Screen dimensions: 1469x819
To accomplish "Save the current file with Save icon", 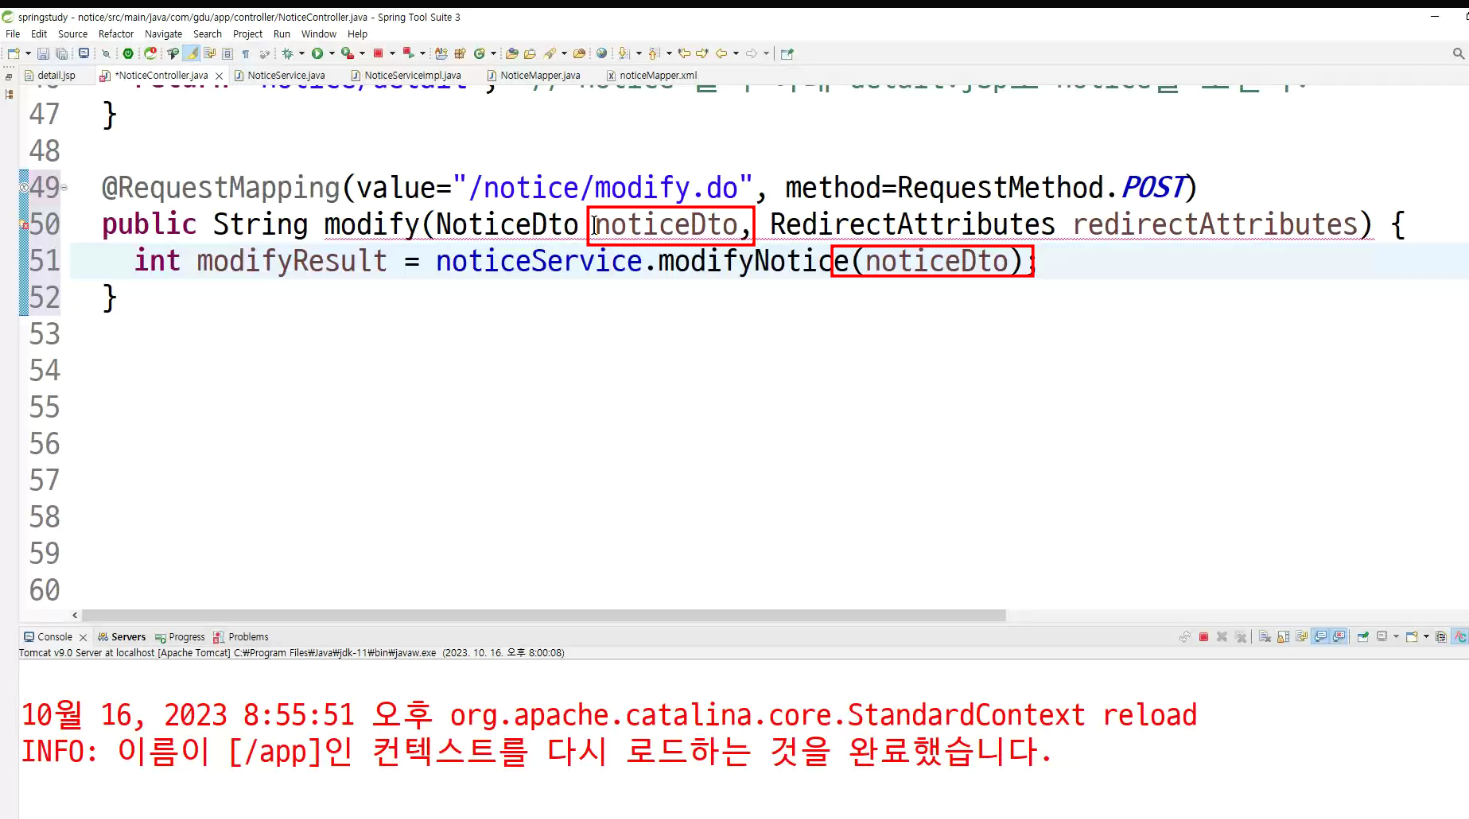I will pyautogui.click(x=42, y=53).
